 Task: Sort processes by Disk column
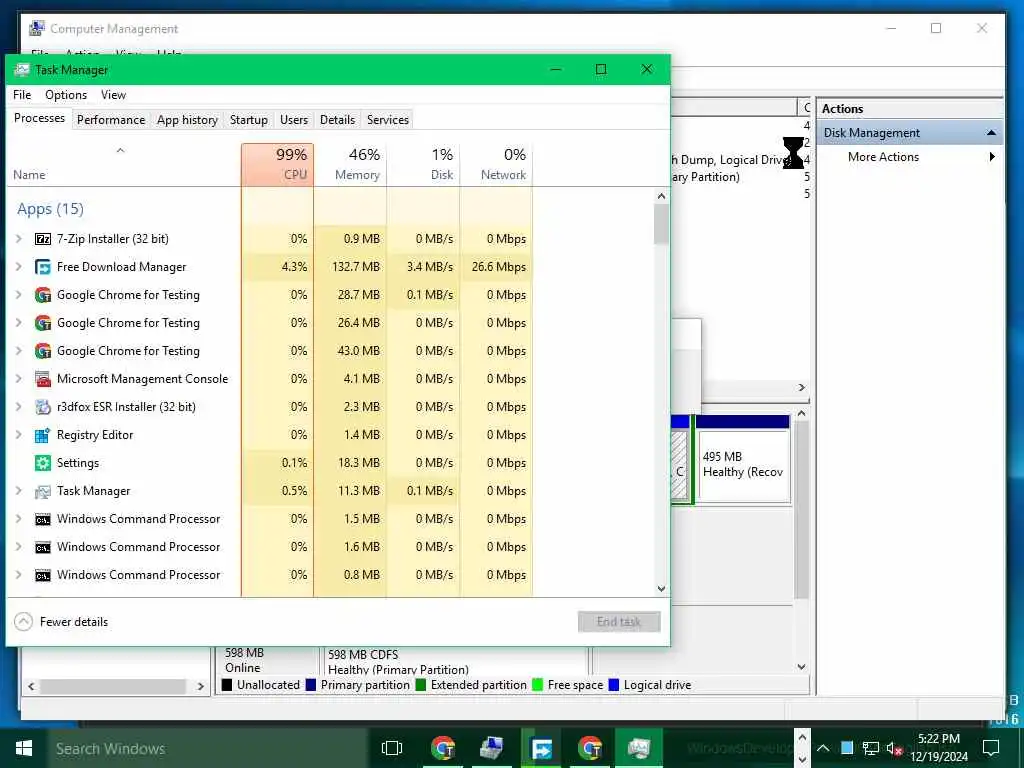[x=424, y=165]
